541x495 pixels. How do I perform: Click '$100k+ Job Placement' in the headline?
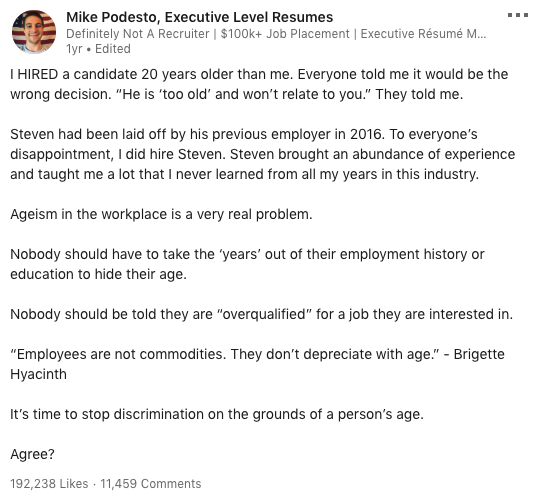coord(285,34)
